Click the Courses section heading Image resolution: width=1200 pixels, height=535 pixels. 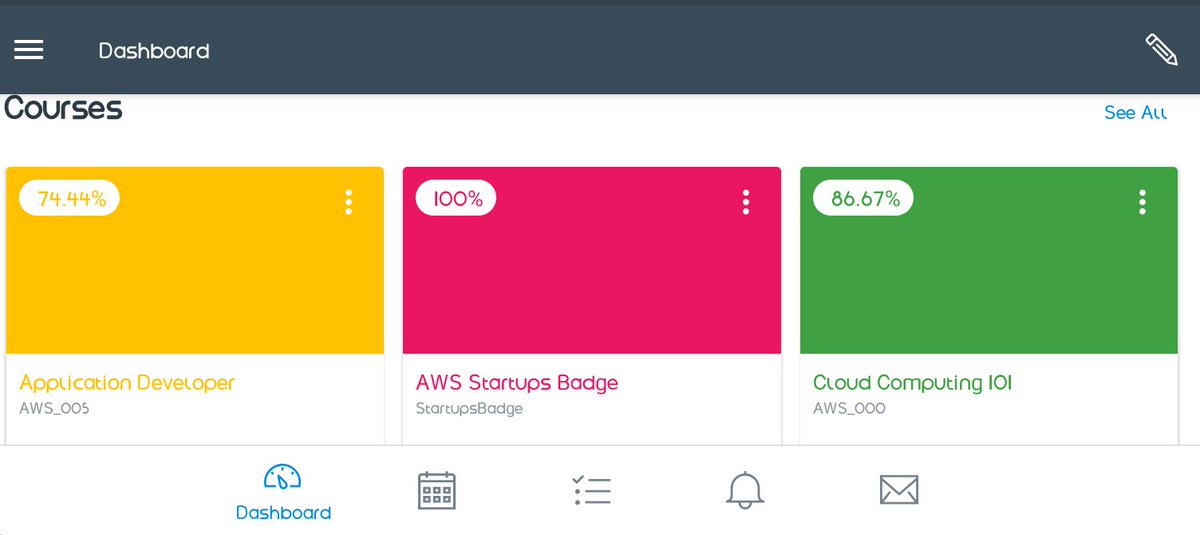[63, 108]
